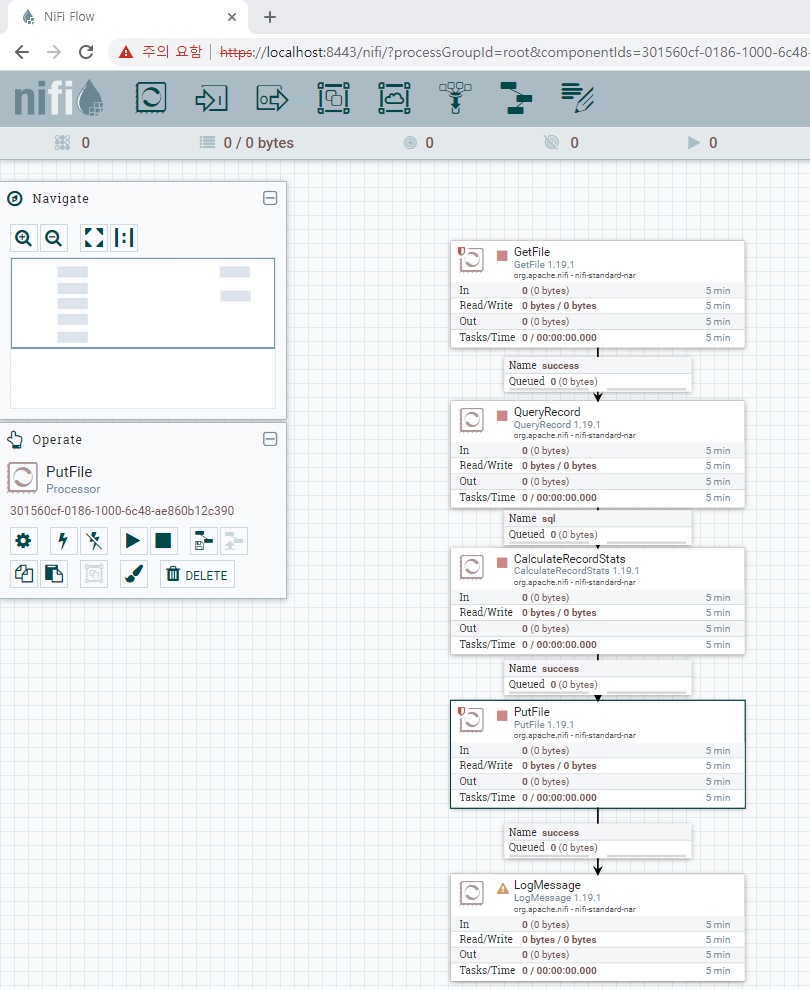Select the sql connection label
810x989 pixels.
pyautogui.click(x=597, y=527)
